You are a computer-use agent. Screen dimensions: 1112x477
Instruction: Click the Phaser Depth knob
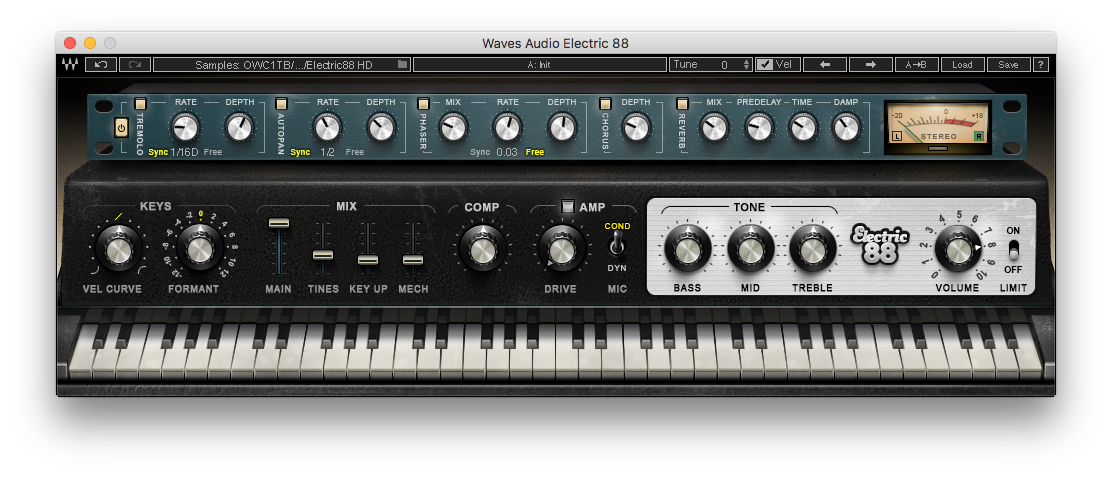(x=562, y=128)
